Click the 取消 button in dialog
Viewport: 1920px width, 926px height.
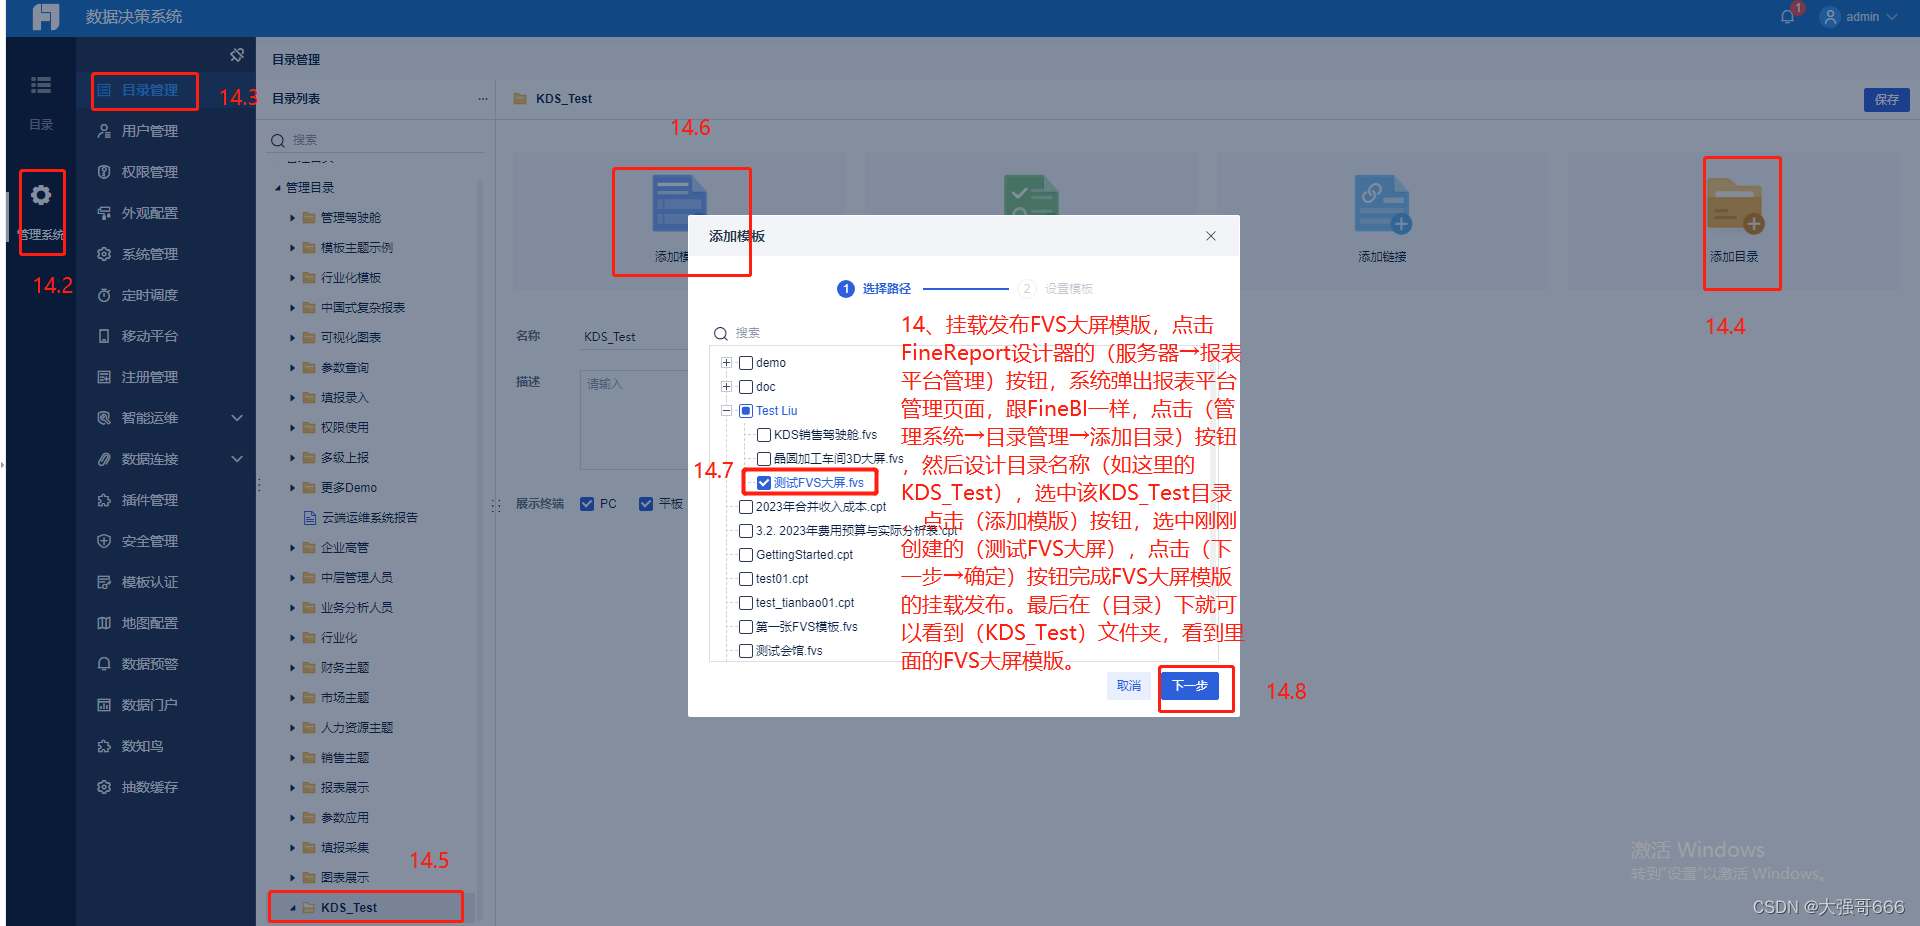coord(1129,686)
